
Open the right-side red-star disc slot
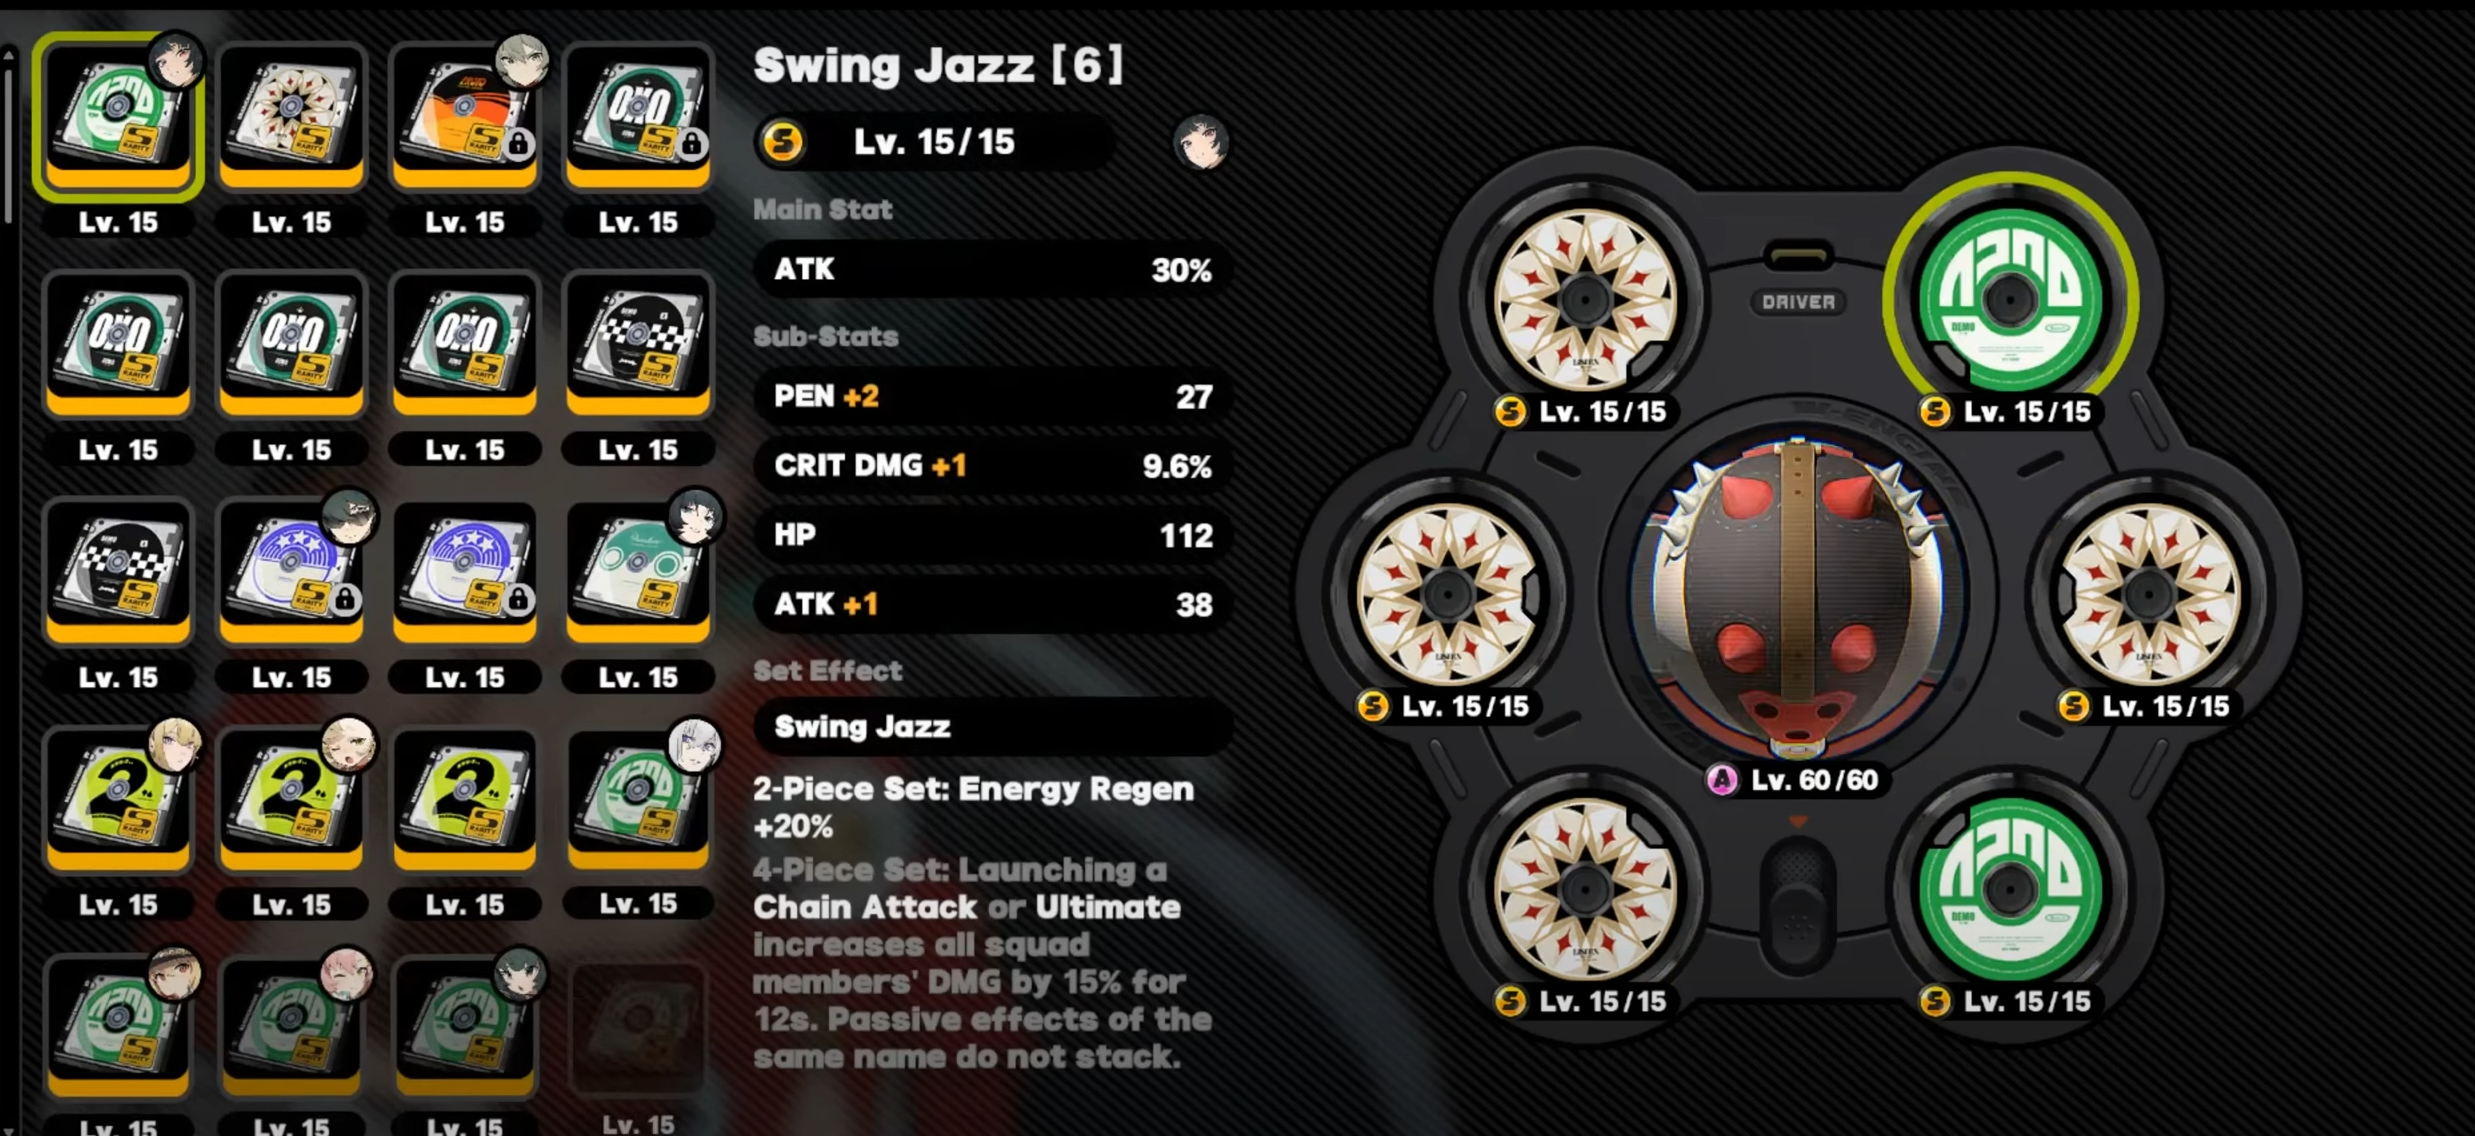[2150, 594]
